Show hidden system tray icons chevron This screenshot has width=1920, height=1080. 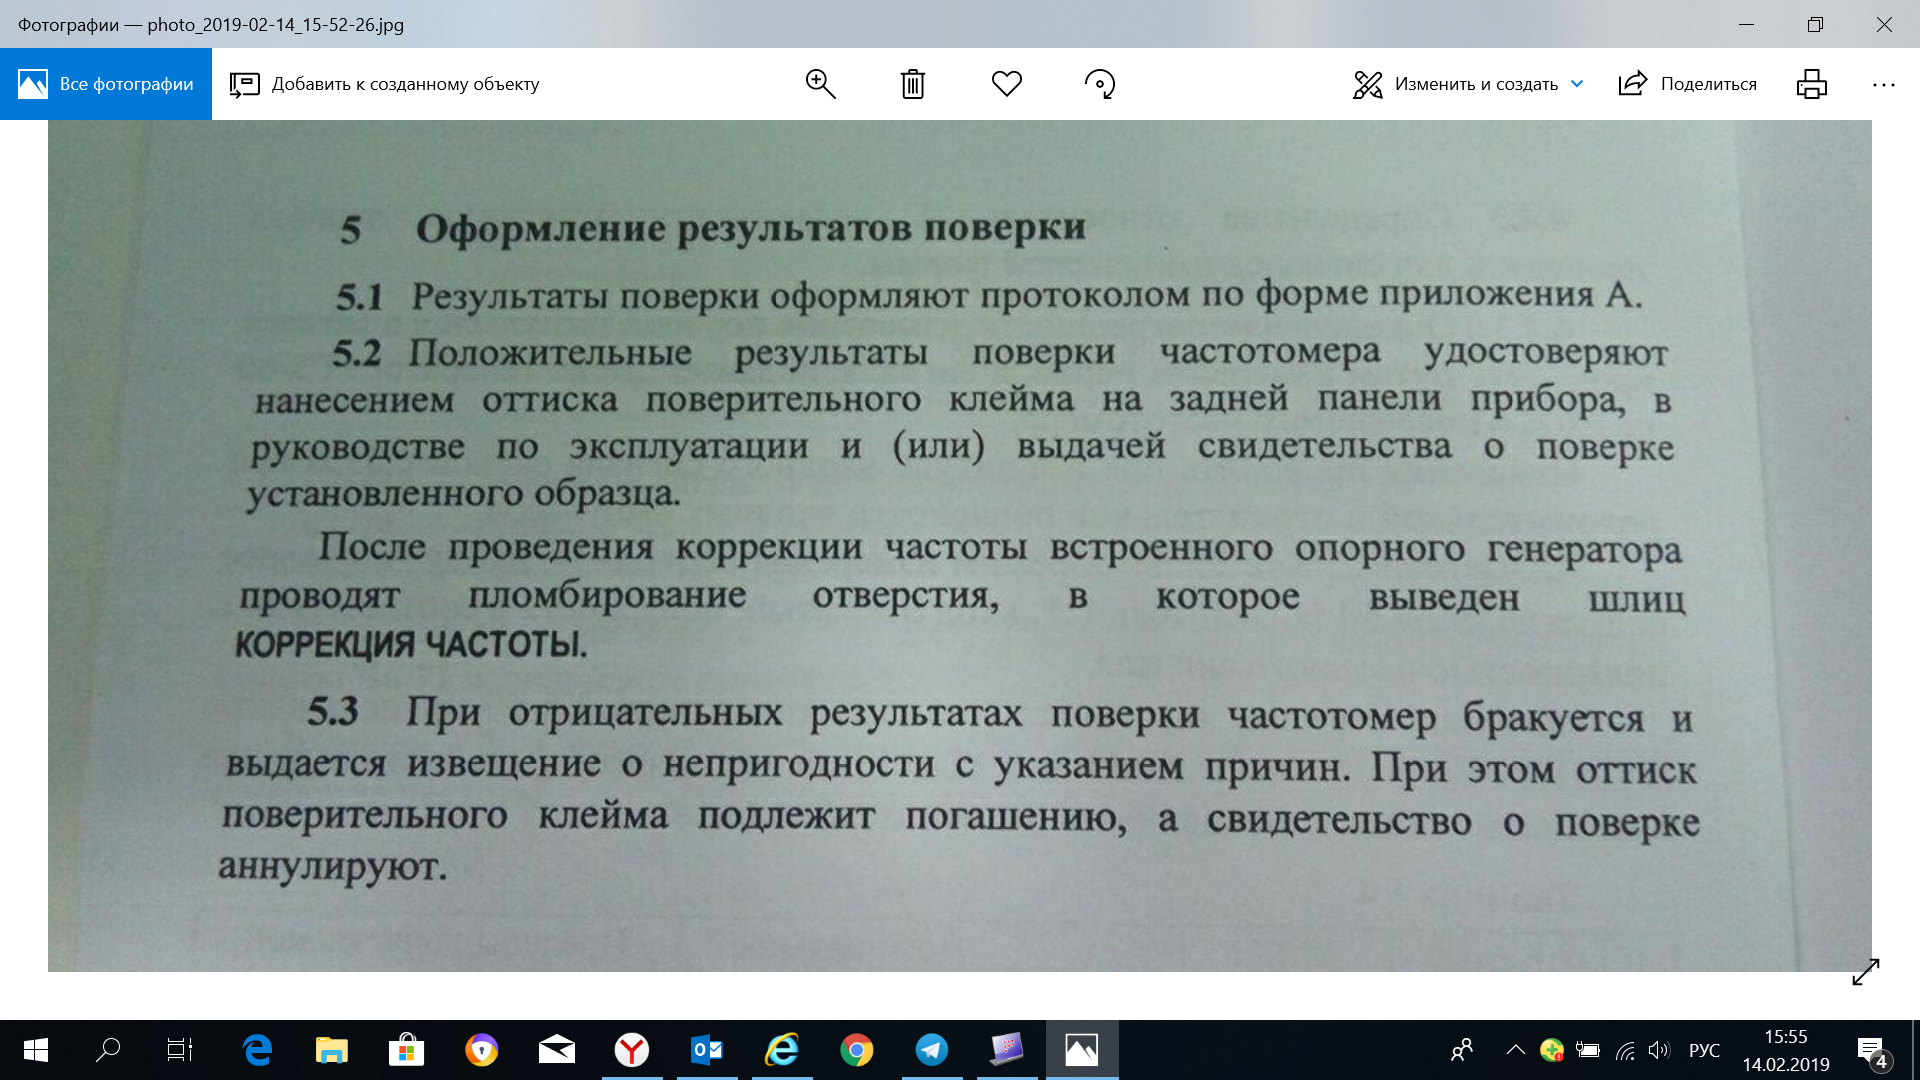1515,1050
